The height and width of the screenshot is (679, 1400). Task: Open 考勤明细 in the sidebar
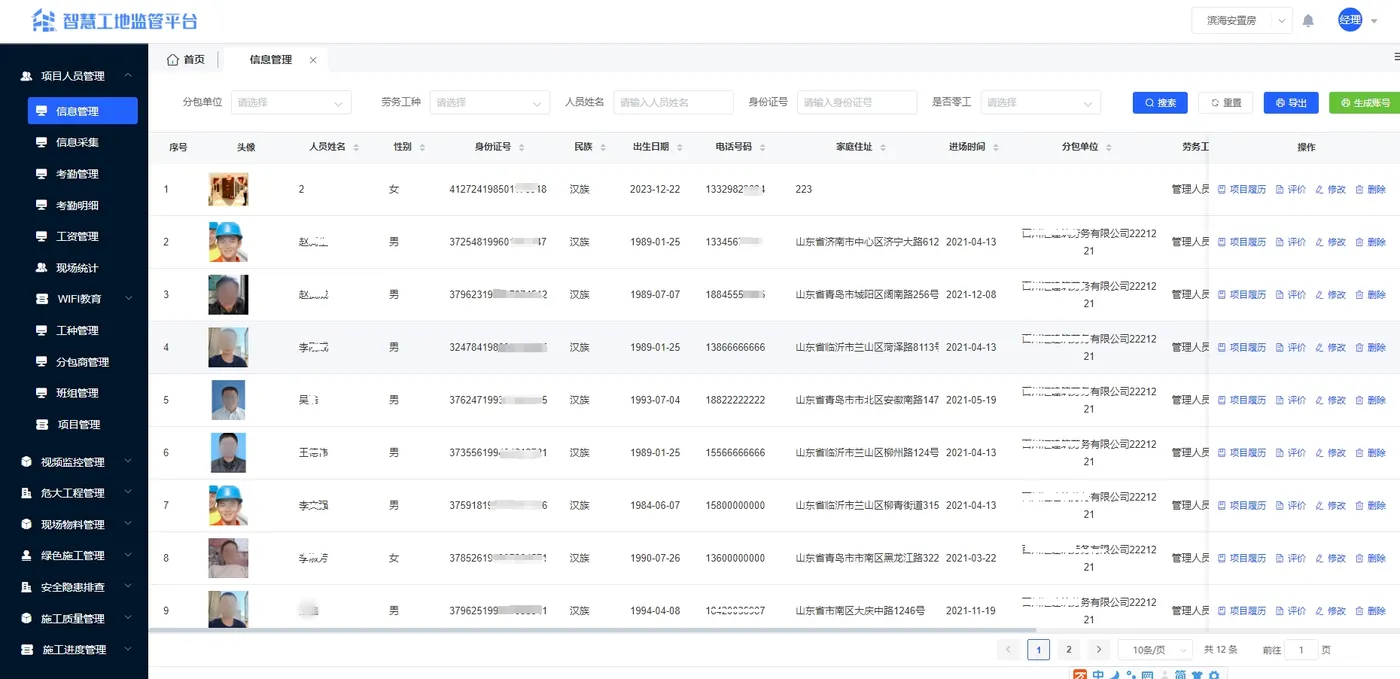(x=77, y=205)
